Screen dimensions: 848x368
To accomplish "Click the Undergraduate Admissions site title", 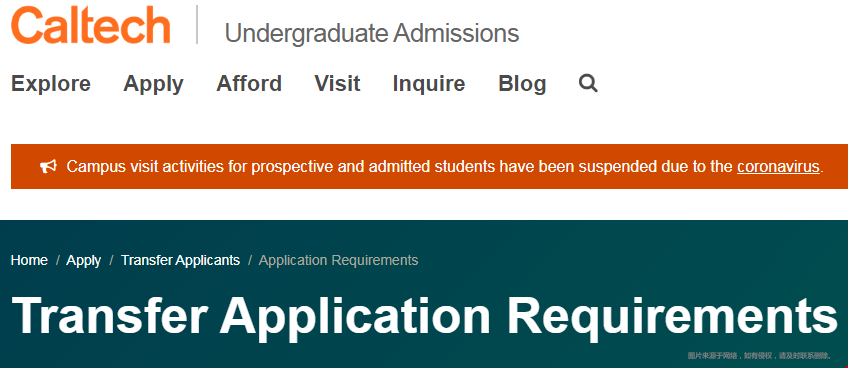I will coord(372,34).
